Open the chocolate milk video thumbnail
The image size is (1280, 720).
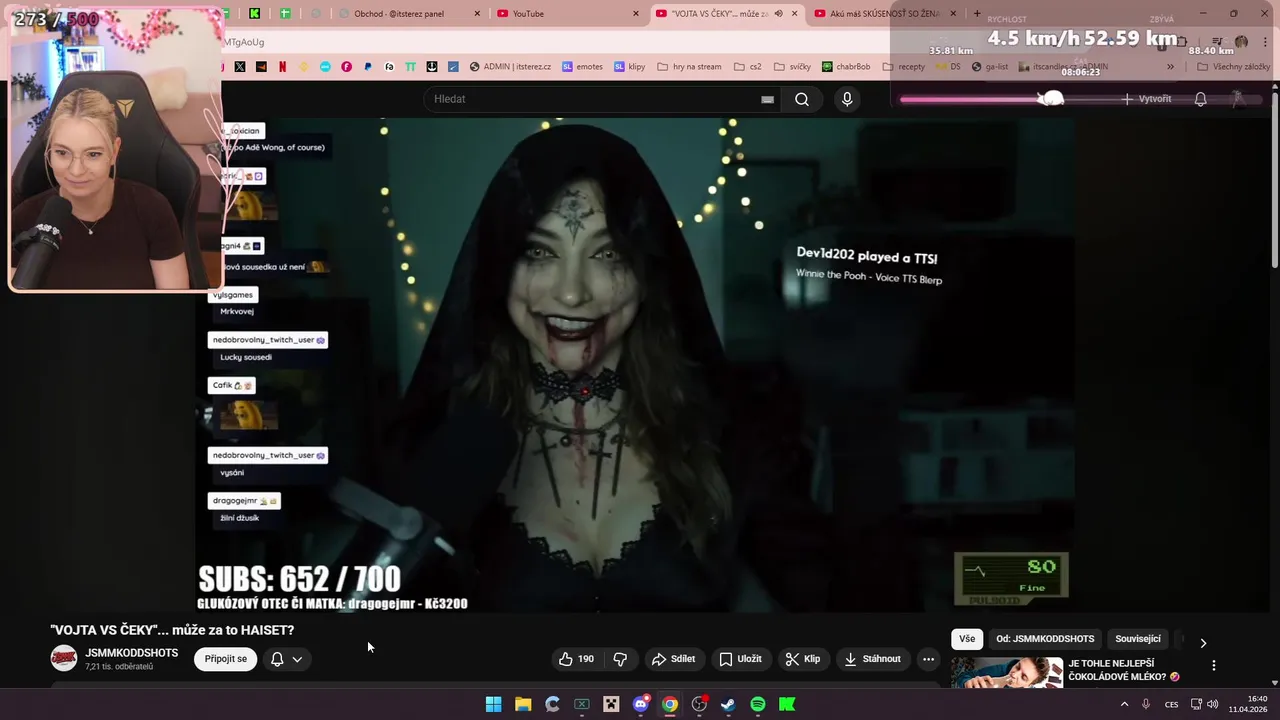tap(1007, 673)
